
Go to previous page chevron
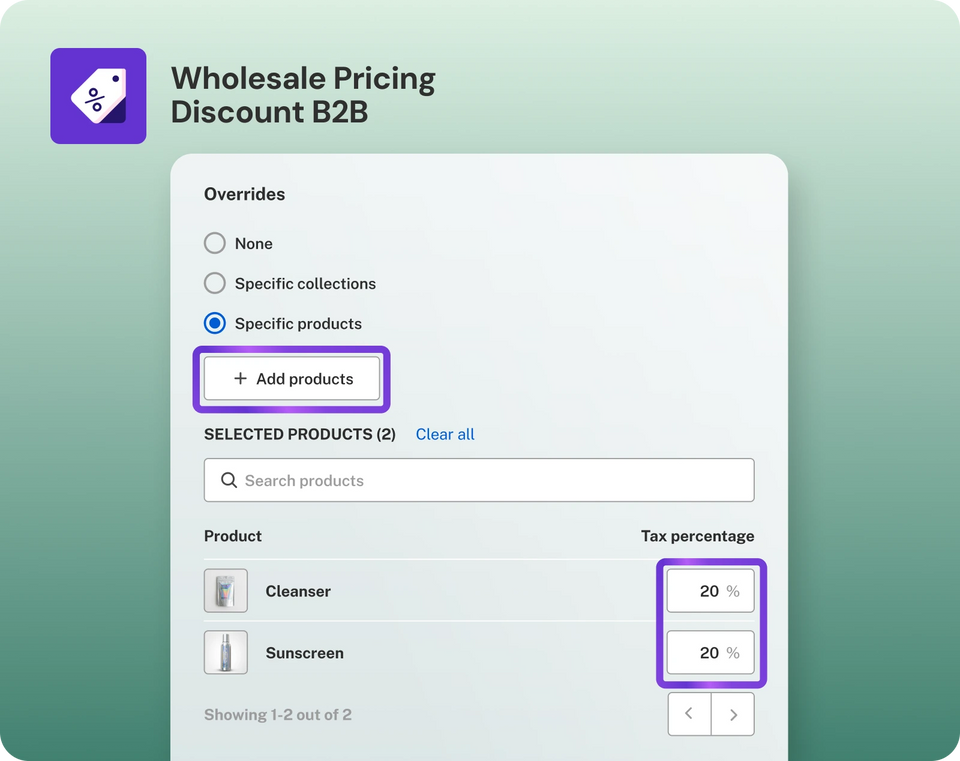pos(689,714)
